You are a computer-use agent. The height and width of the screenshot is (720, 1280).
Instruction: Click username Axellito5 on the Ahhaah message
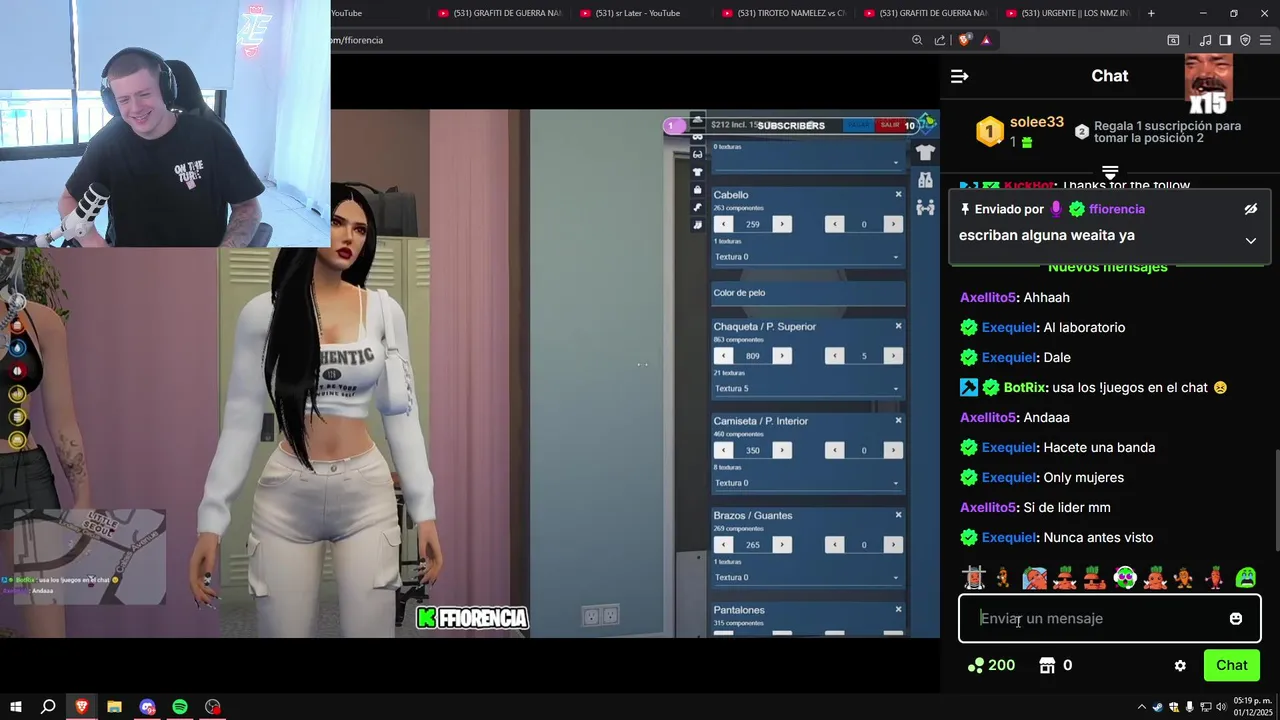(x=988, y=297)
